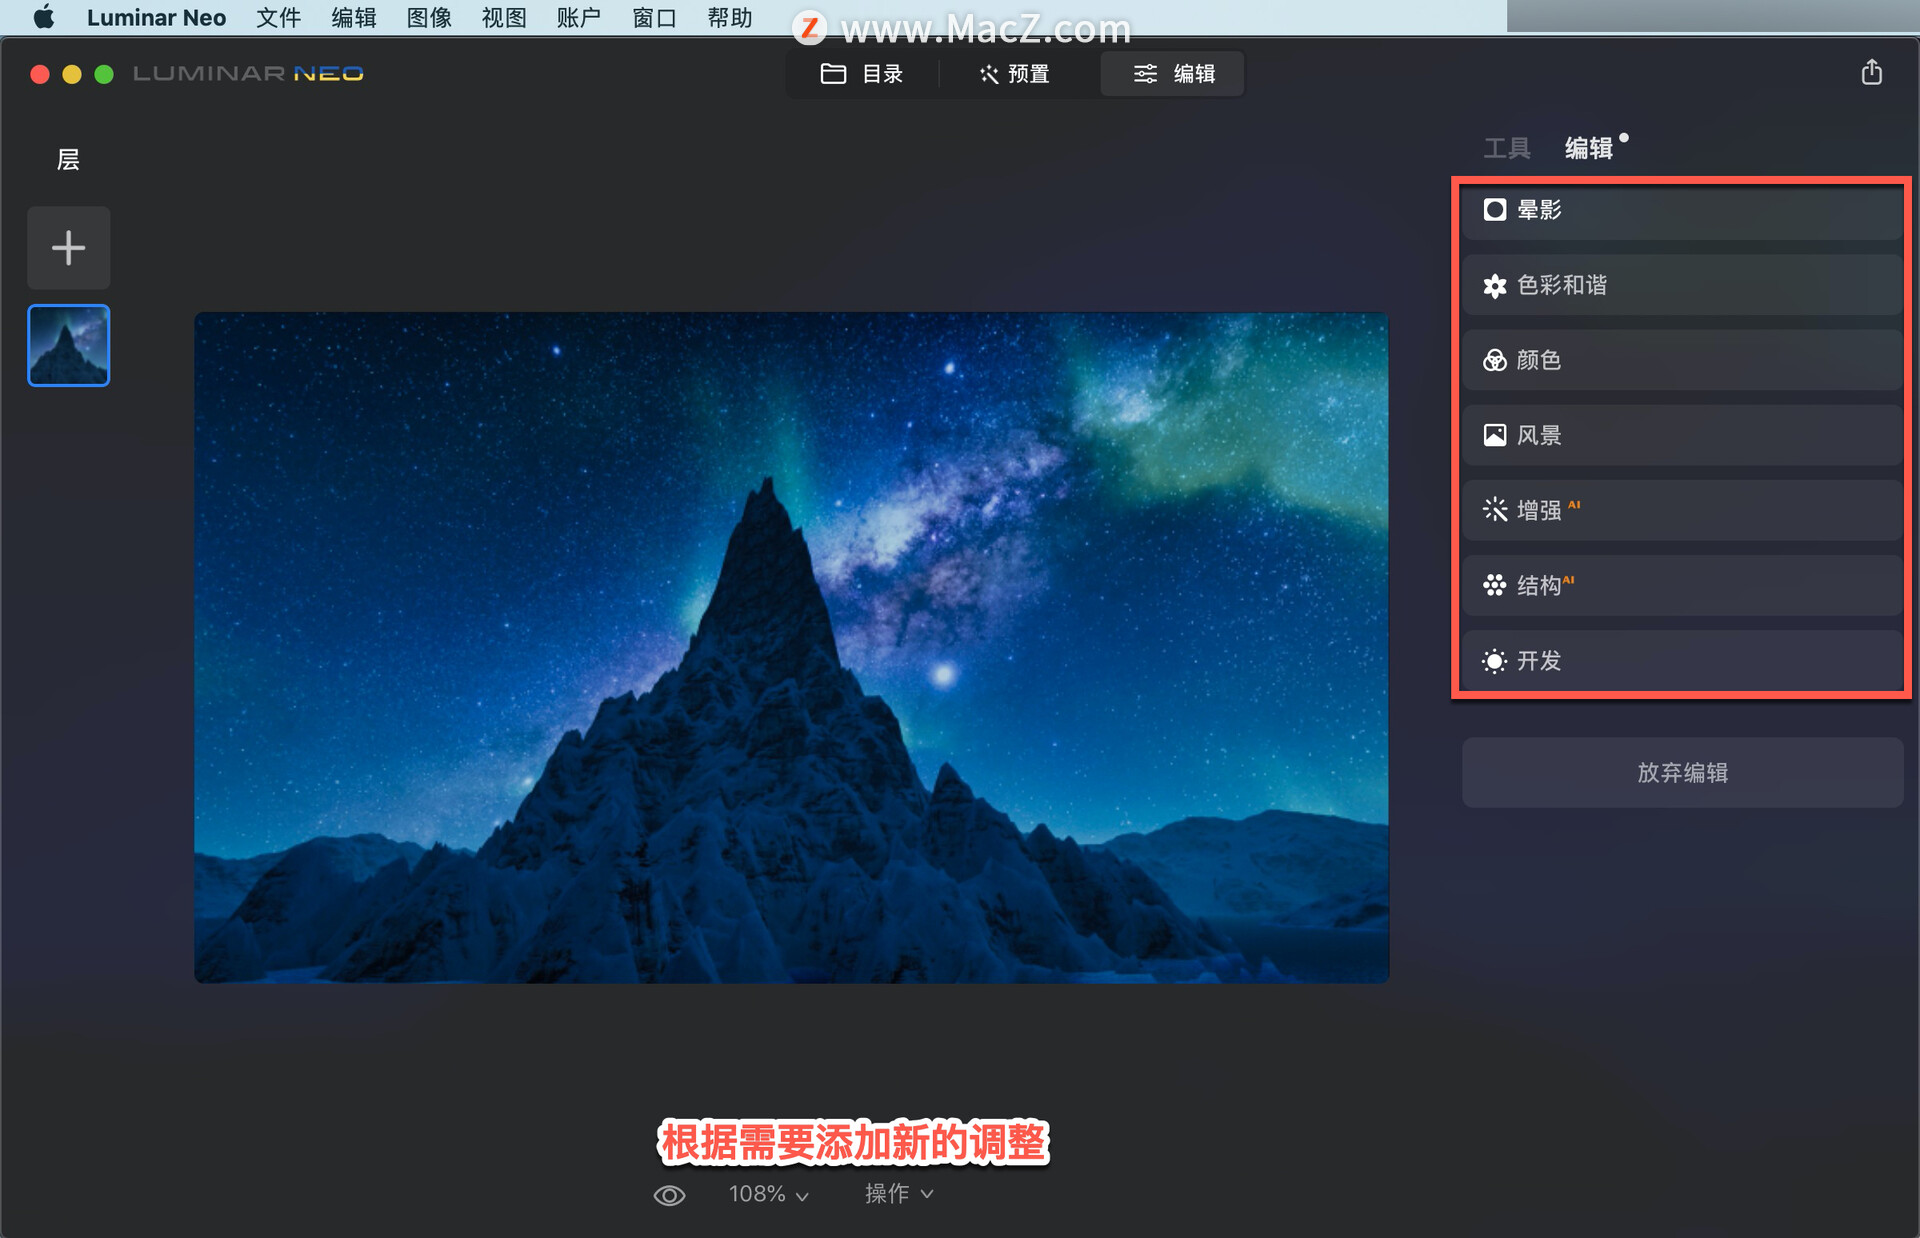Click the 结构 AI dots icon
1920x1238 pixels.
1494,585
